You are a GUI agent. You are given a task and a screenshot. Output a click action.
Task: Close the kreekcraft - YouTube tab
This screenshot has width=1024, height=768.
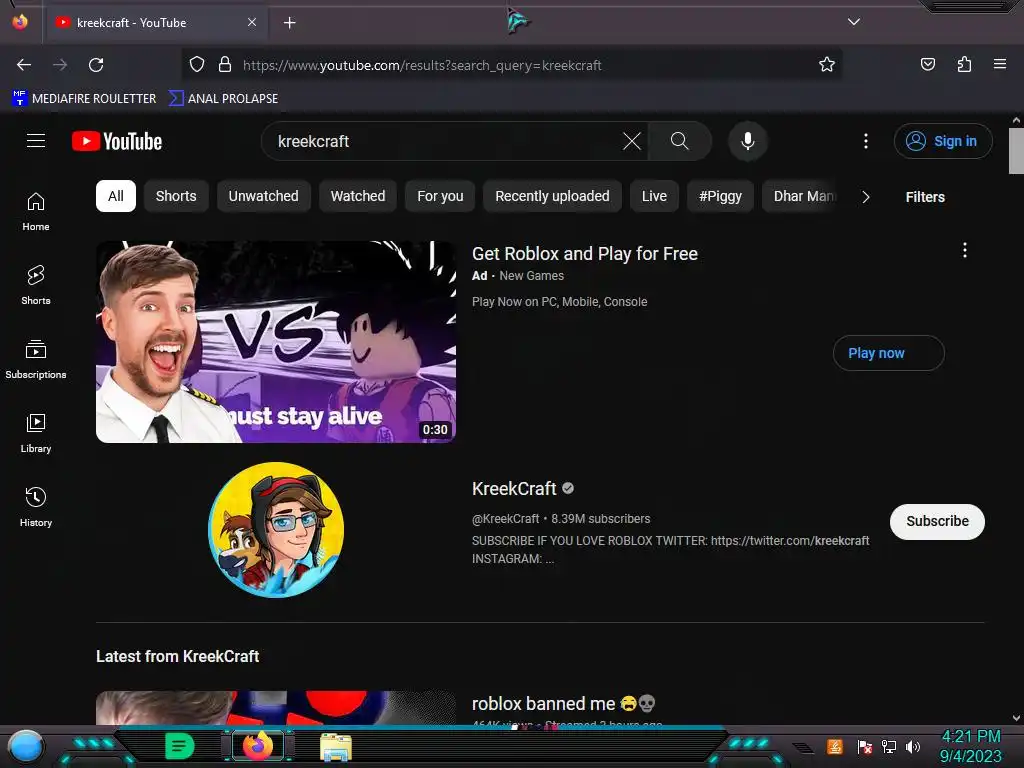click(252, 22)
